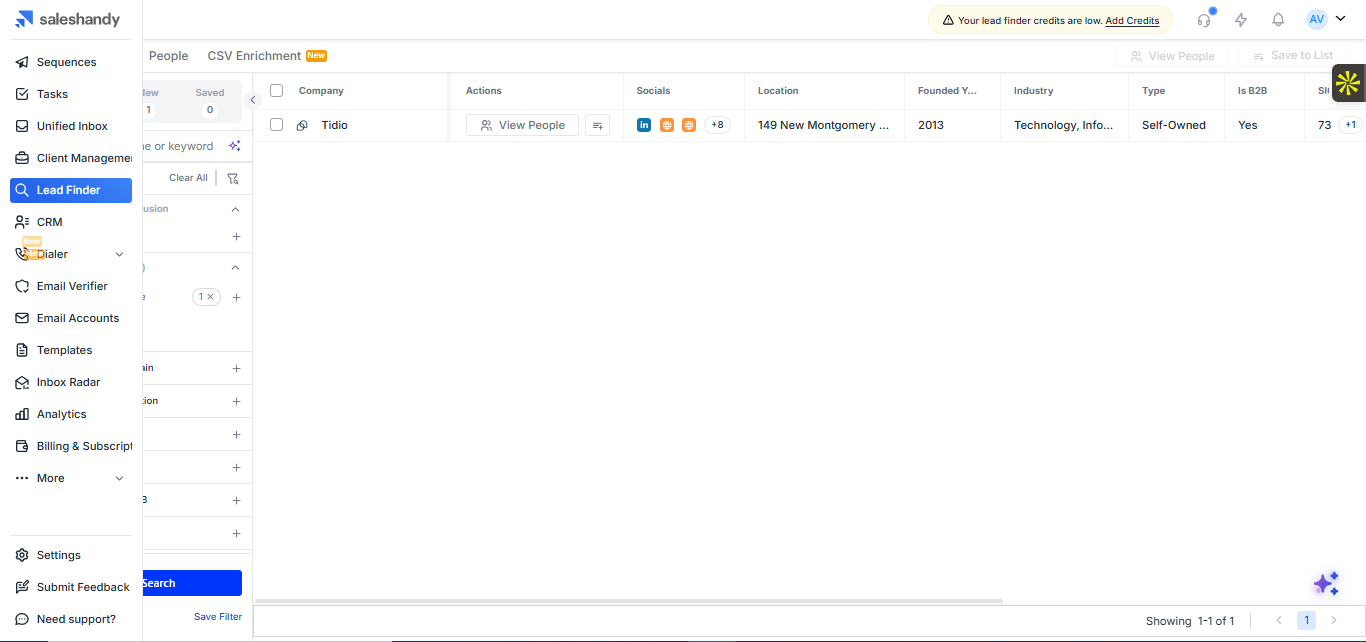Switch to the People tab

pos(168,56)
